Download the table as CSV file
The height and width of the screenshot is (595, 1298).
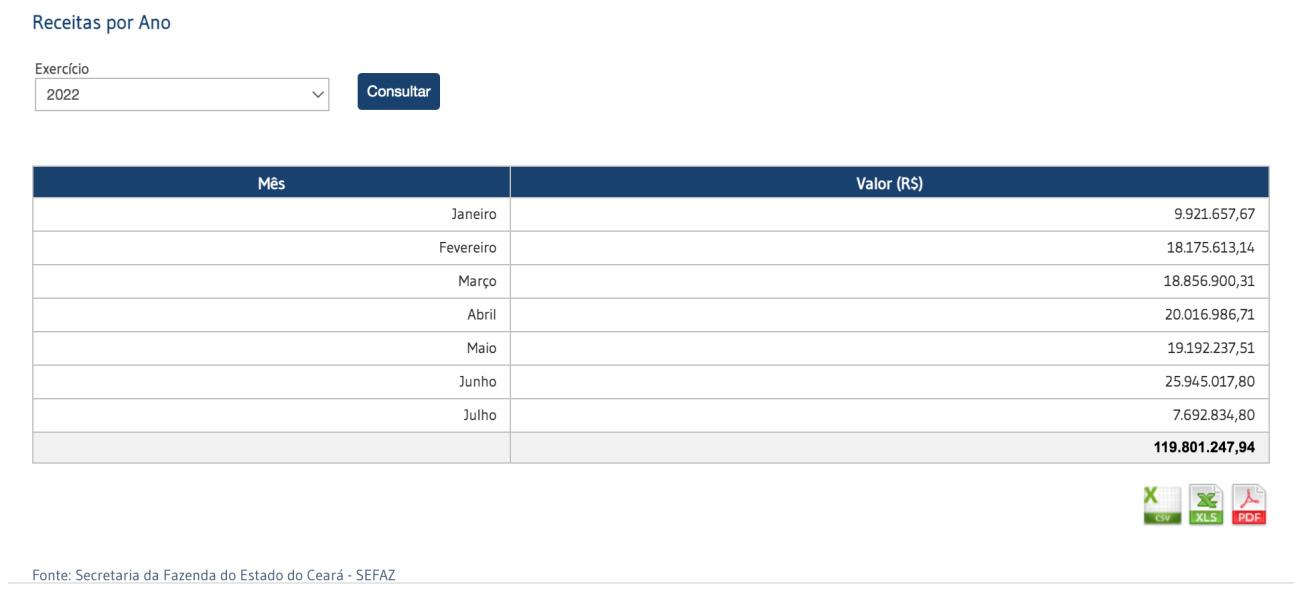coord(1163,505)
